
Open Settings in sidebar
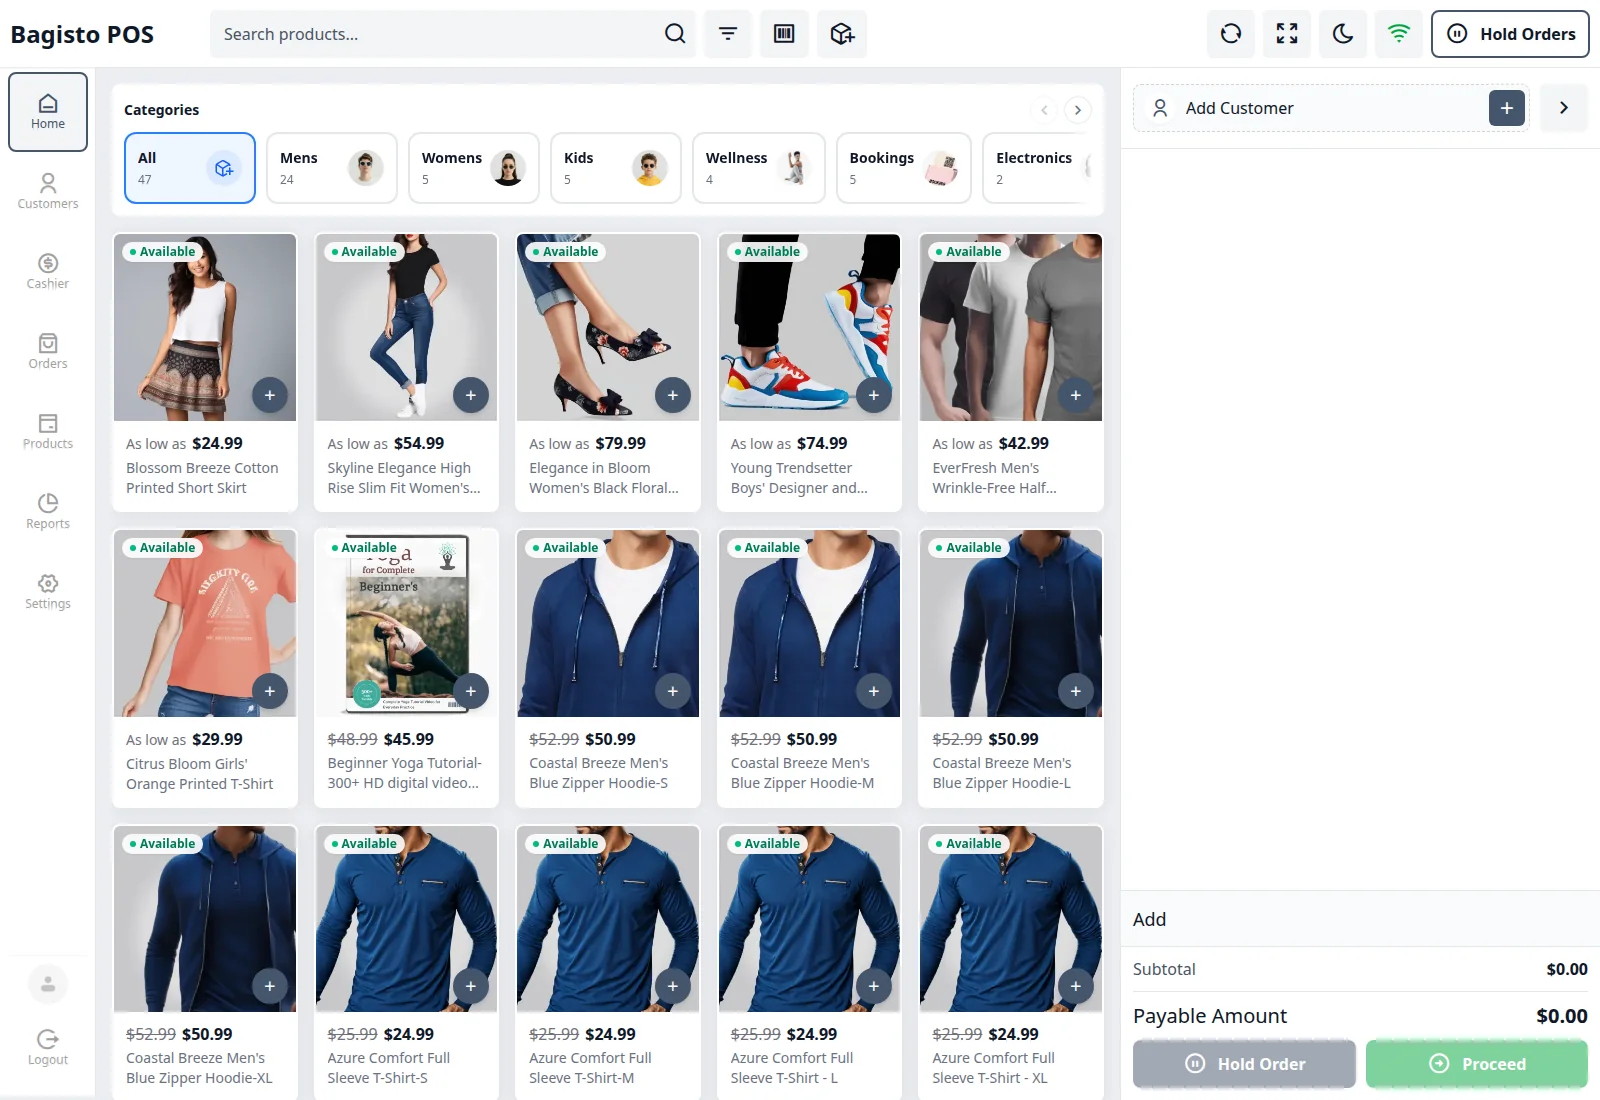tap(48, 591)
